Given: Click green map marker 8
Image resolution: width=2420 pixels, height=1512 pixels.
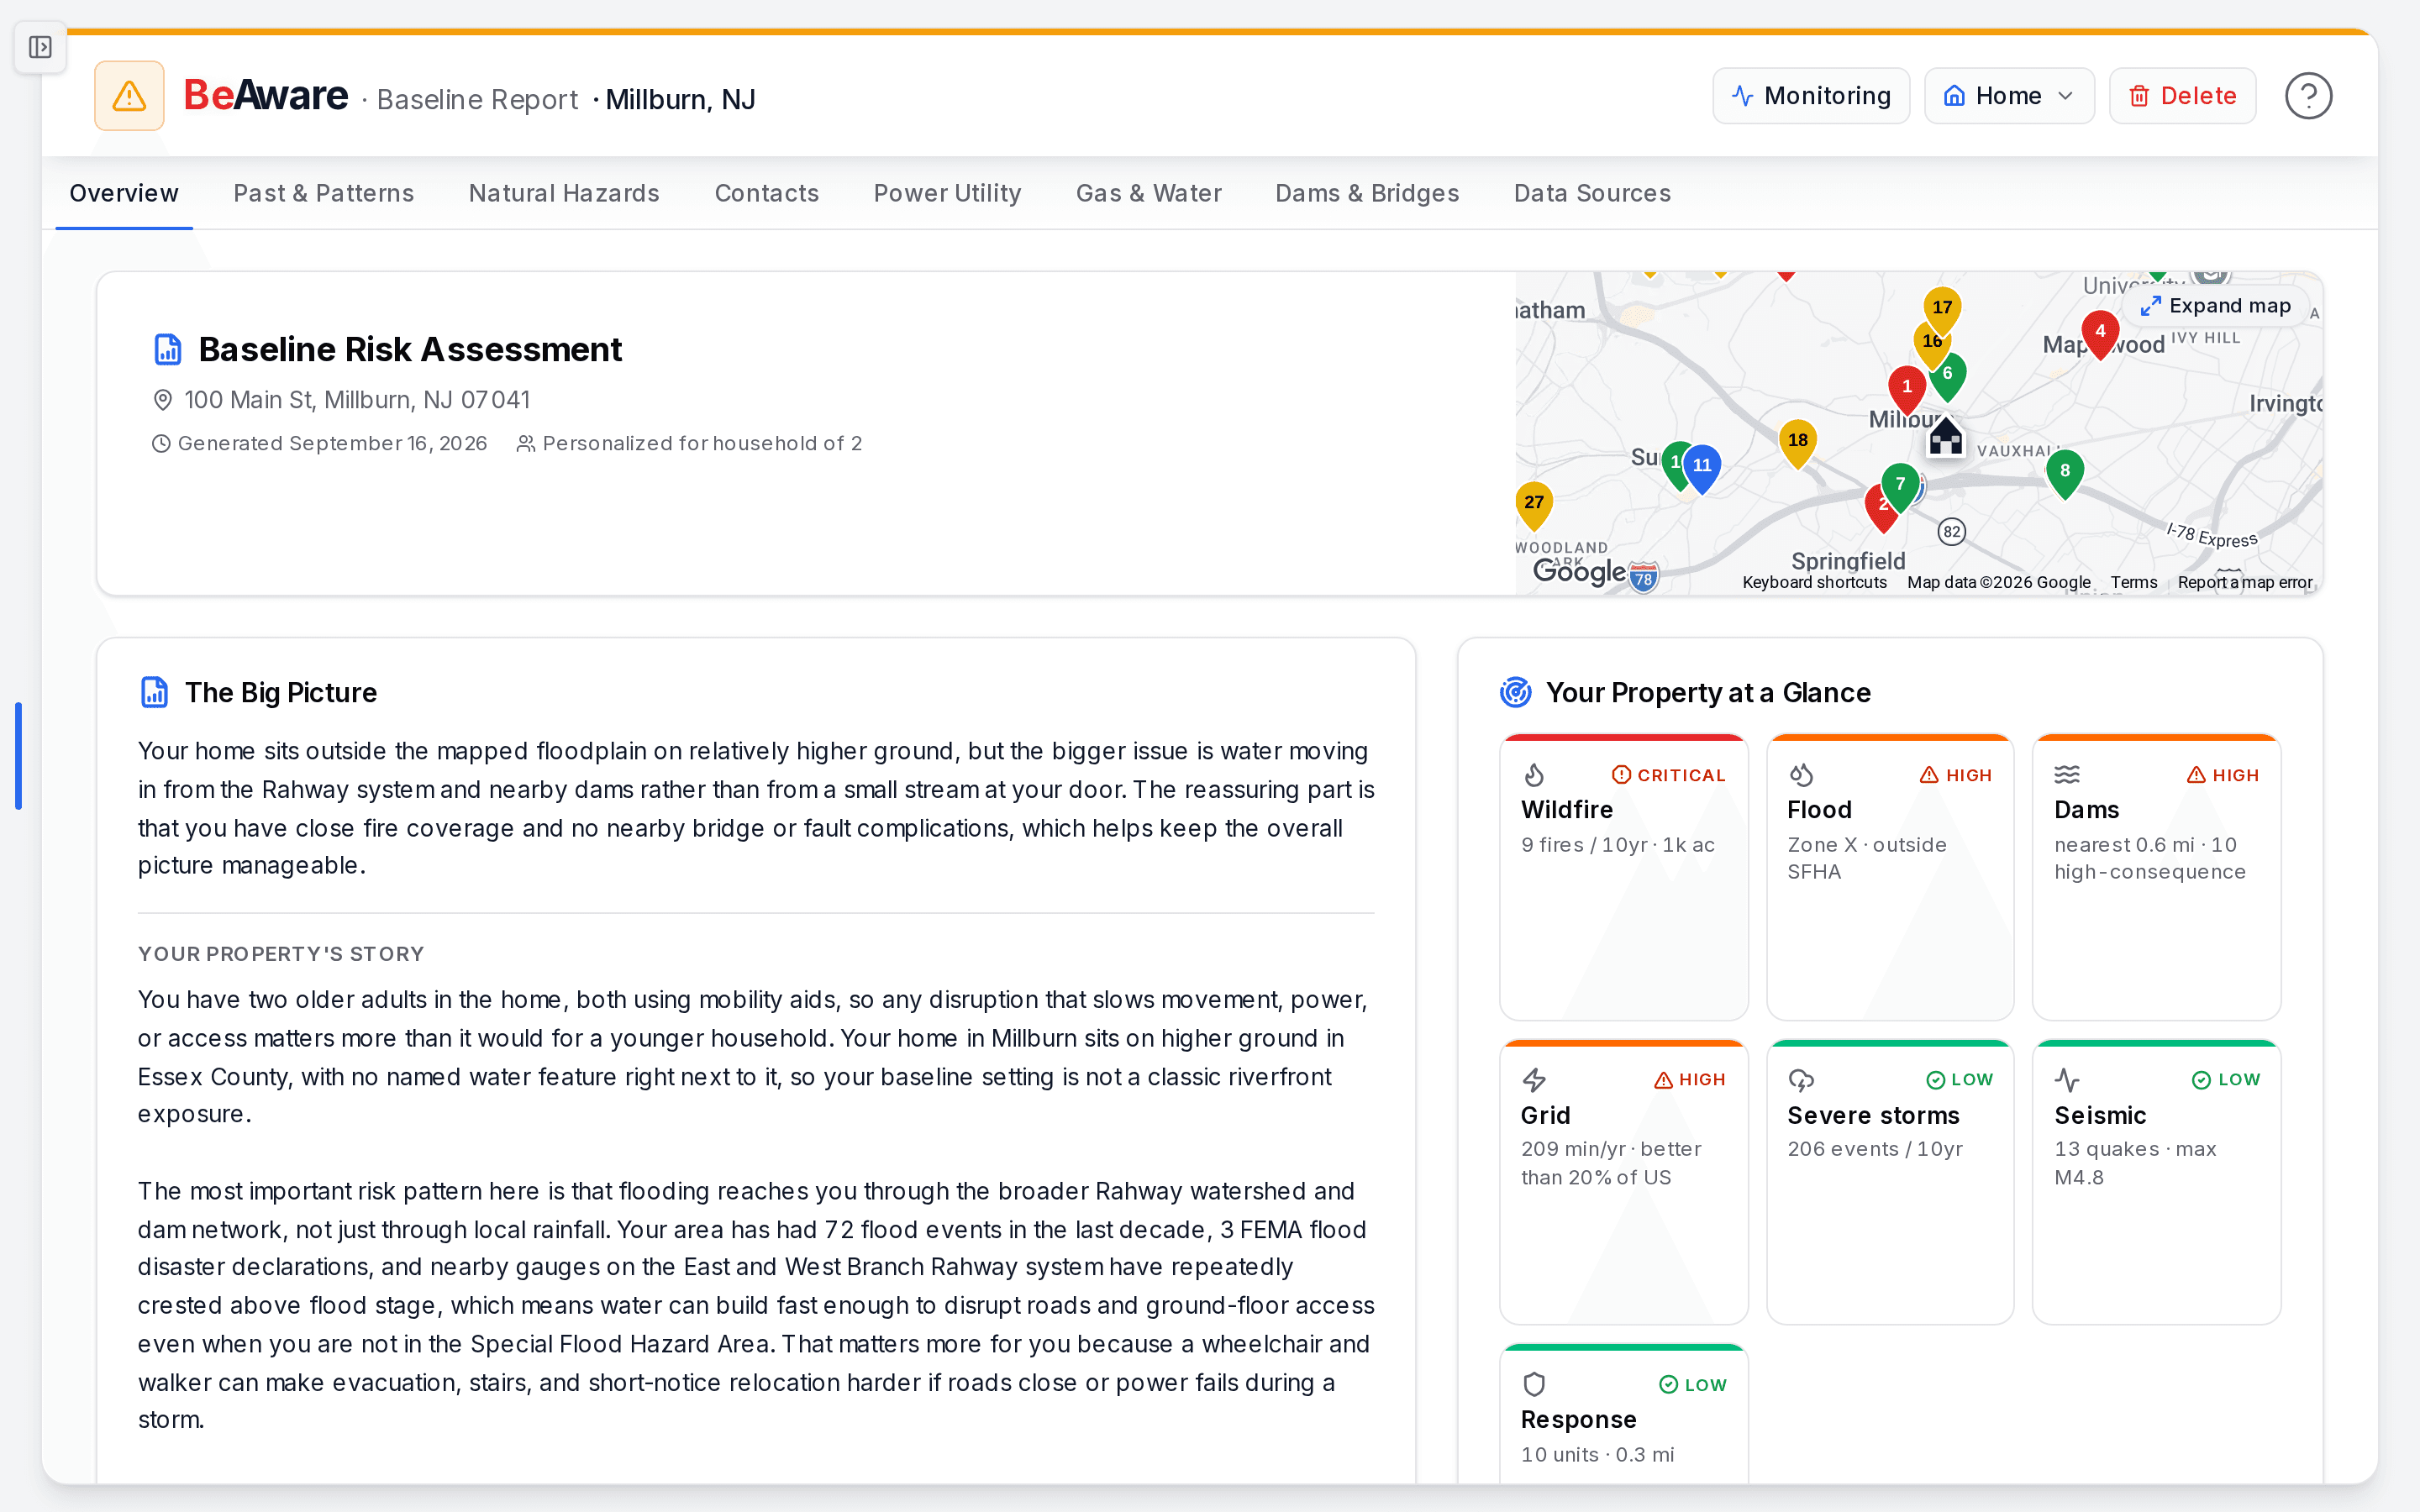Looking at the screenshot, I should tap(2065, 474).
